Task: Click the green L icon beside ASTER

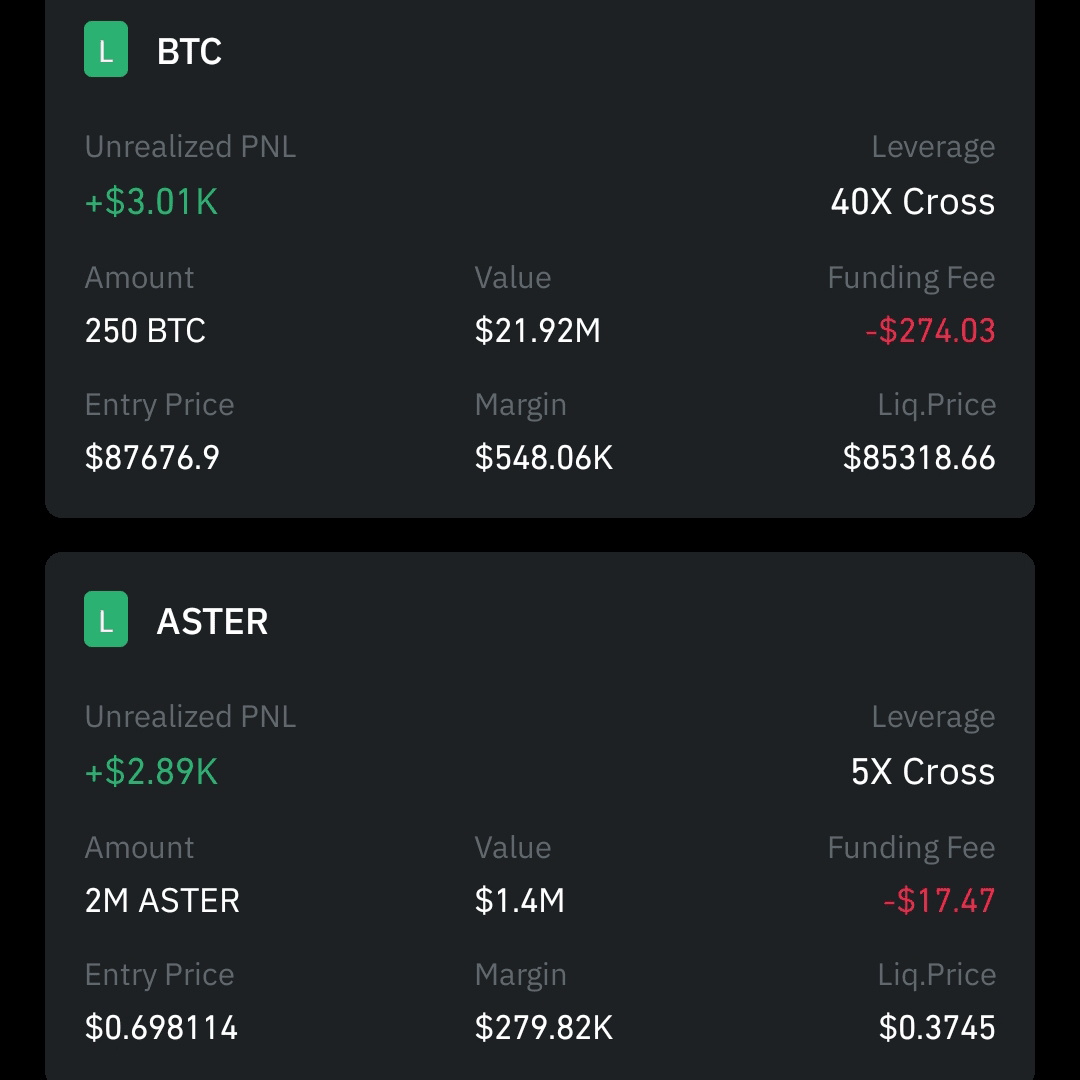Action: click(106, 619)
